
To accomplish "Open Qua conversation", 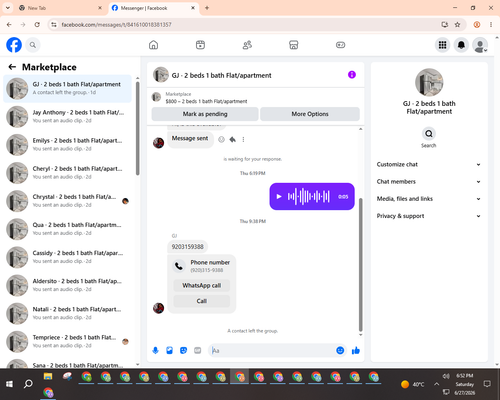I will tap(68, 229).
